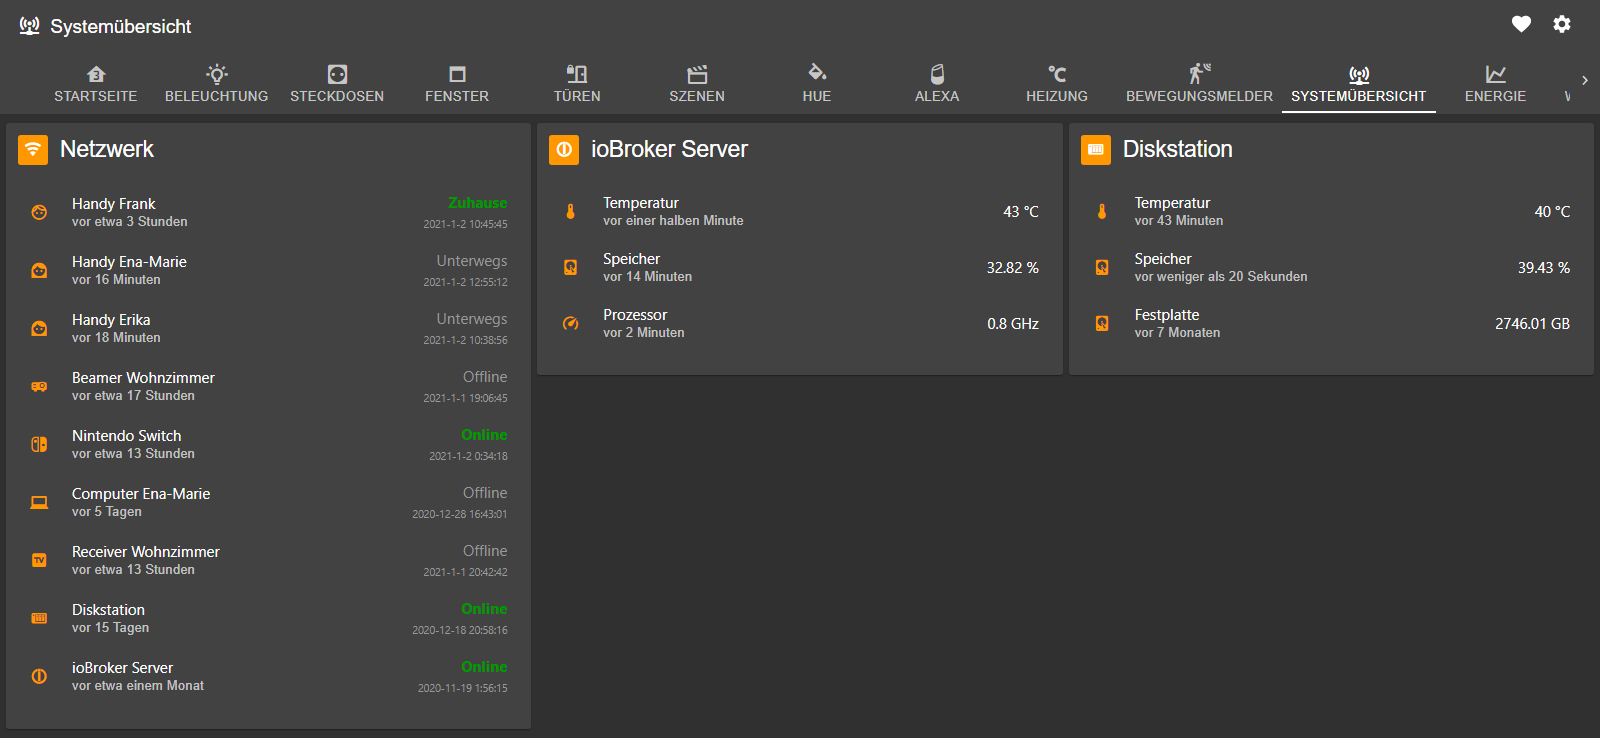Click the Netzwerk card title
This screenshot has width=1600, height=738.
point(107,149)
